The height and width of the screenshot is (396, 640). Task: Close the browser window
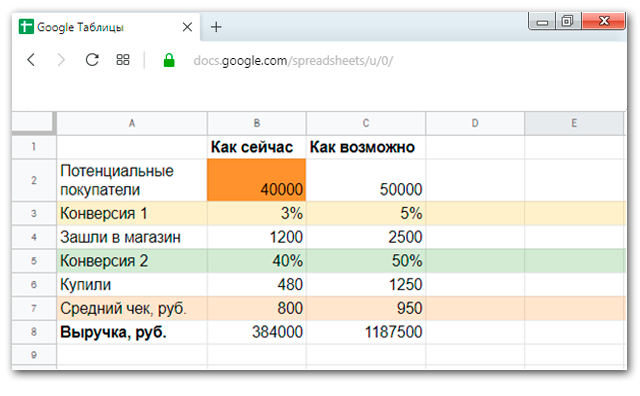click(604, 21)
